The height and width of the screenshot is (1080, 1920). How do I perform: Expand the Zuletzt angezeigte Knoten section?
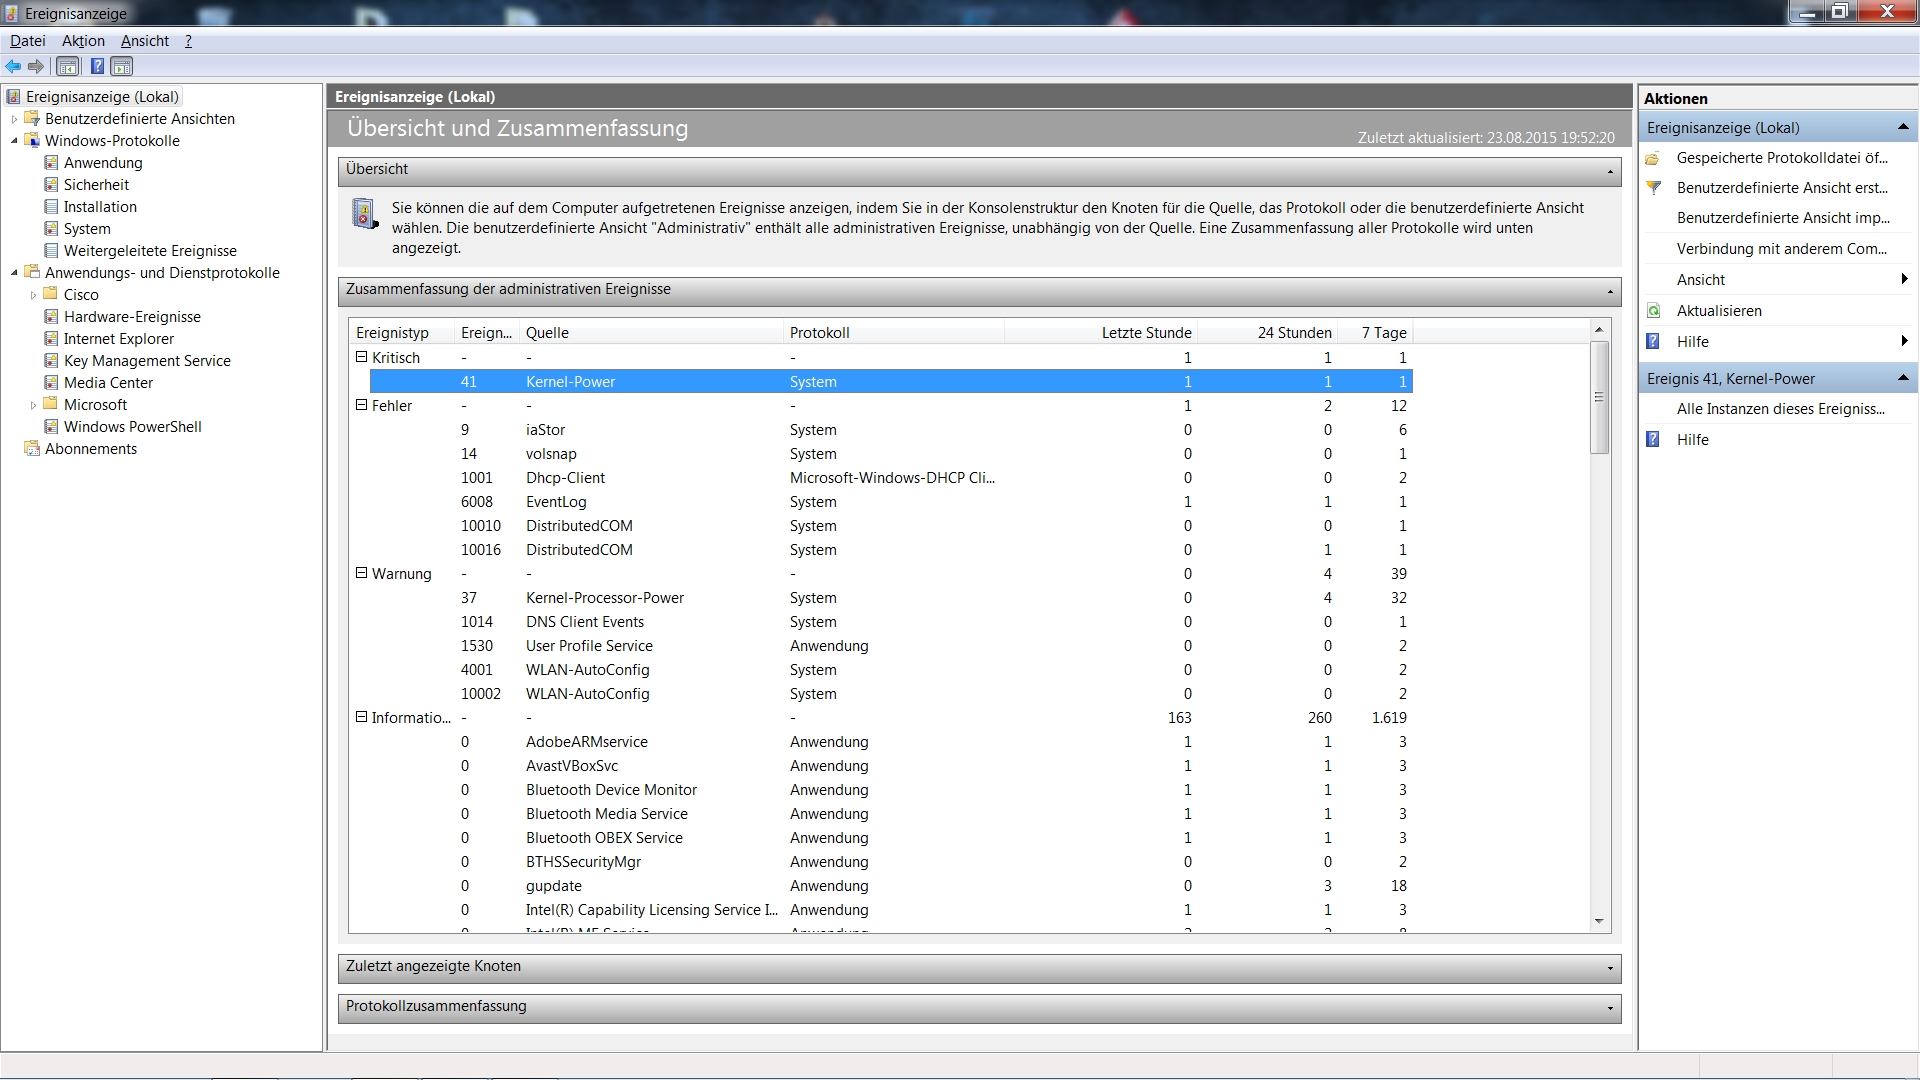pos(1610,968)
